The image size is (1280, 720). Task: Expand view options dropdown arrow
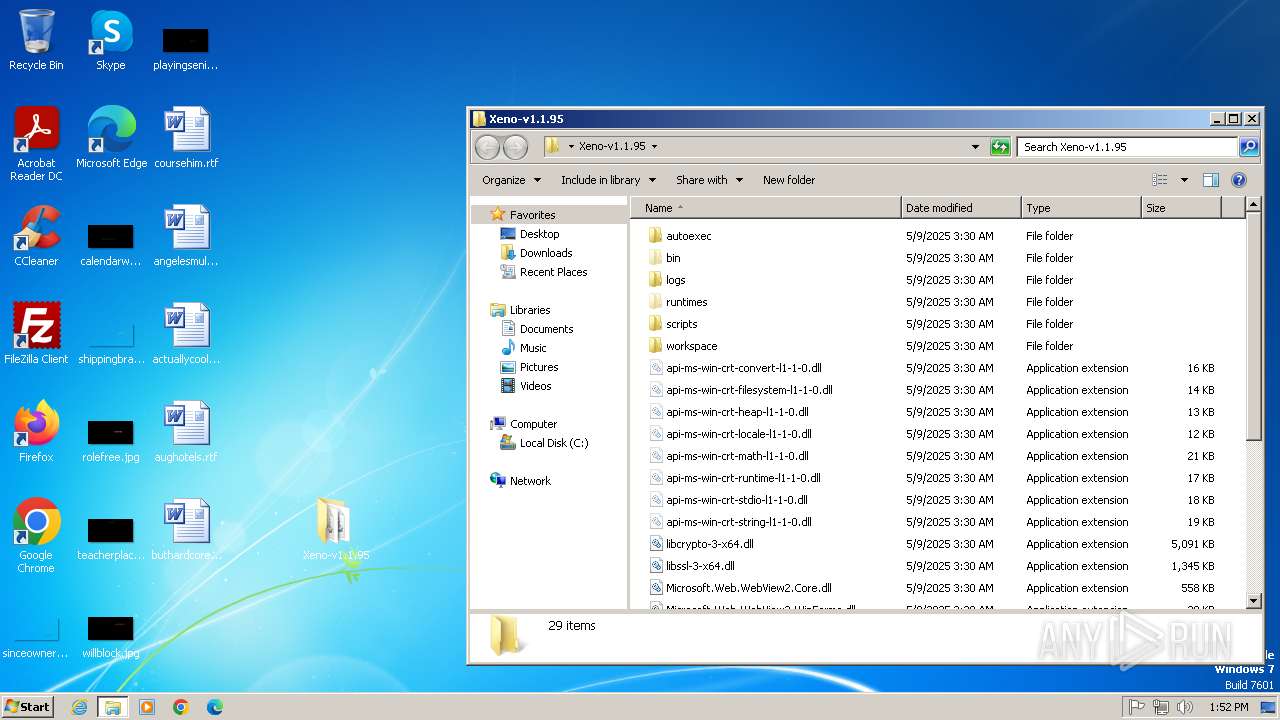[x=1184, y=180]
